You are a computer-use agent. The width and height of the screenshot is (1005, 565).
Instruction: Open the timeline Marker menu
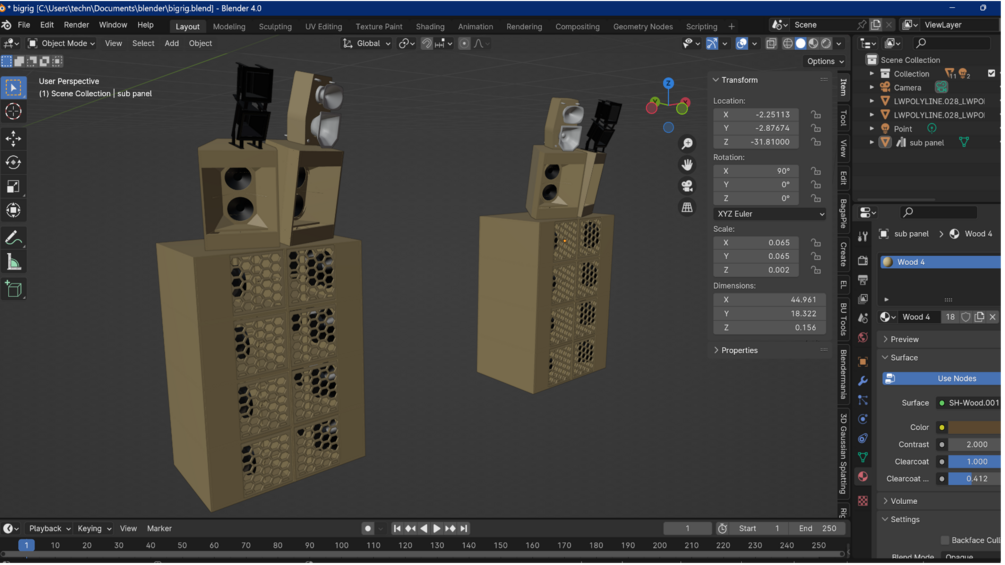tap(160, 530)
